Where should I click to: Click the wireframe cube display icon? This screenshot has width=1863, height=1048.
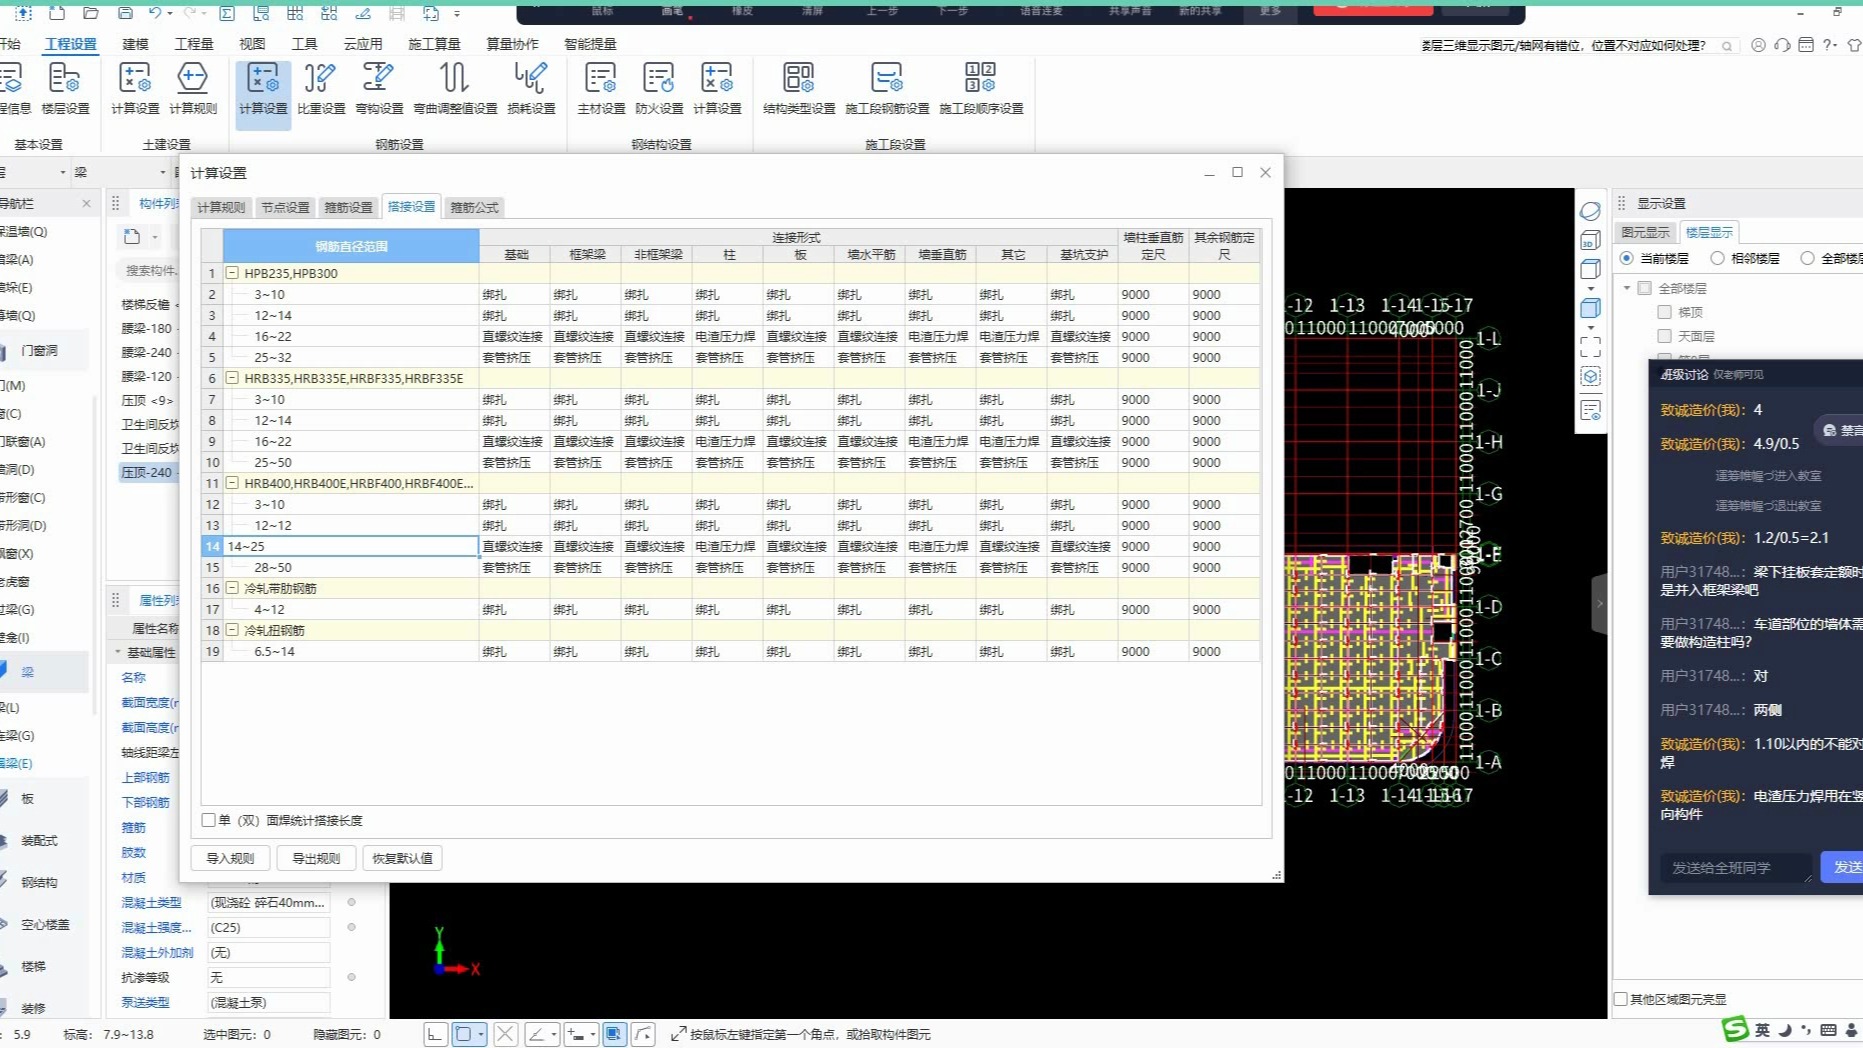1590,269
